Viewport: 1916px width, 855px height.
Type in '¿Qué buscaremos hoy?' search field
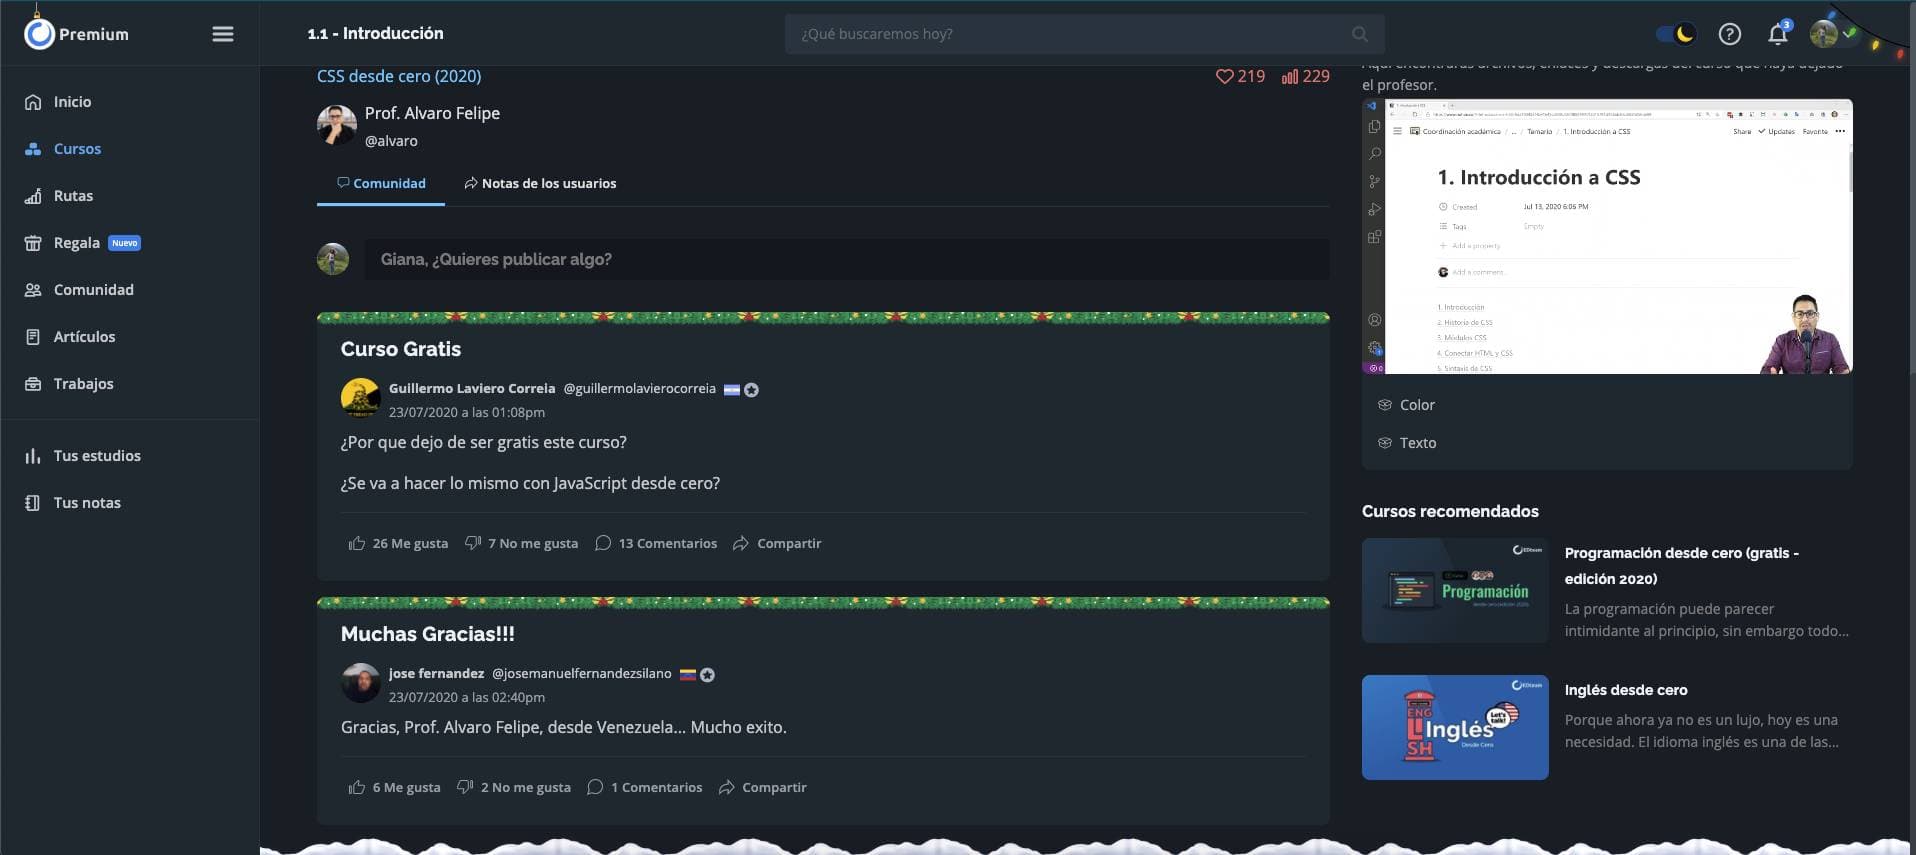1070,34
